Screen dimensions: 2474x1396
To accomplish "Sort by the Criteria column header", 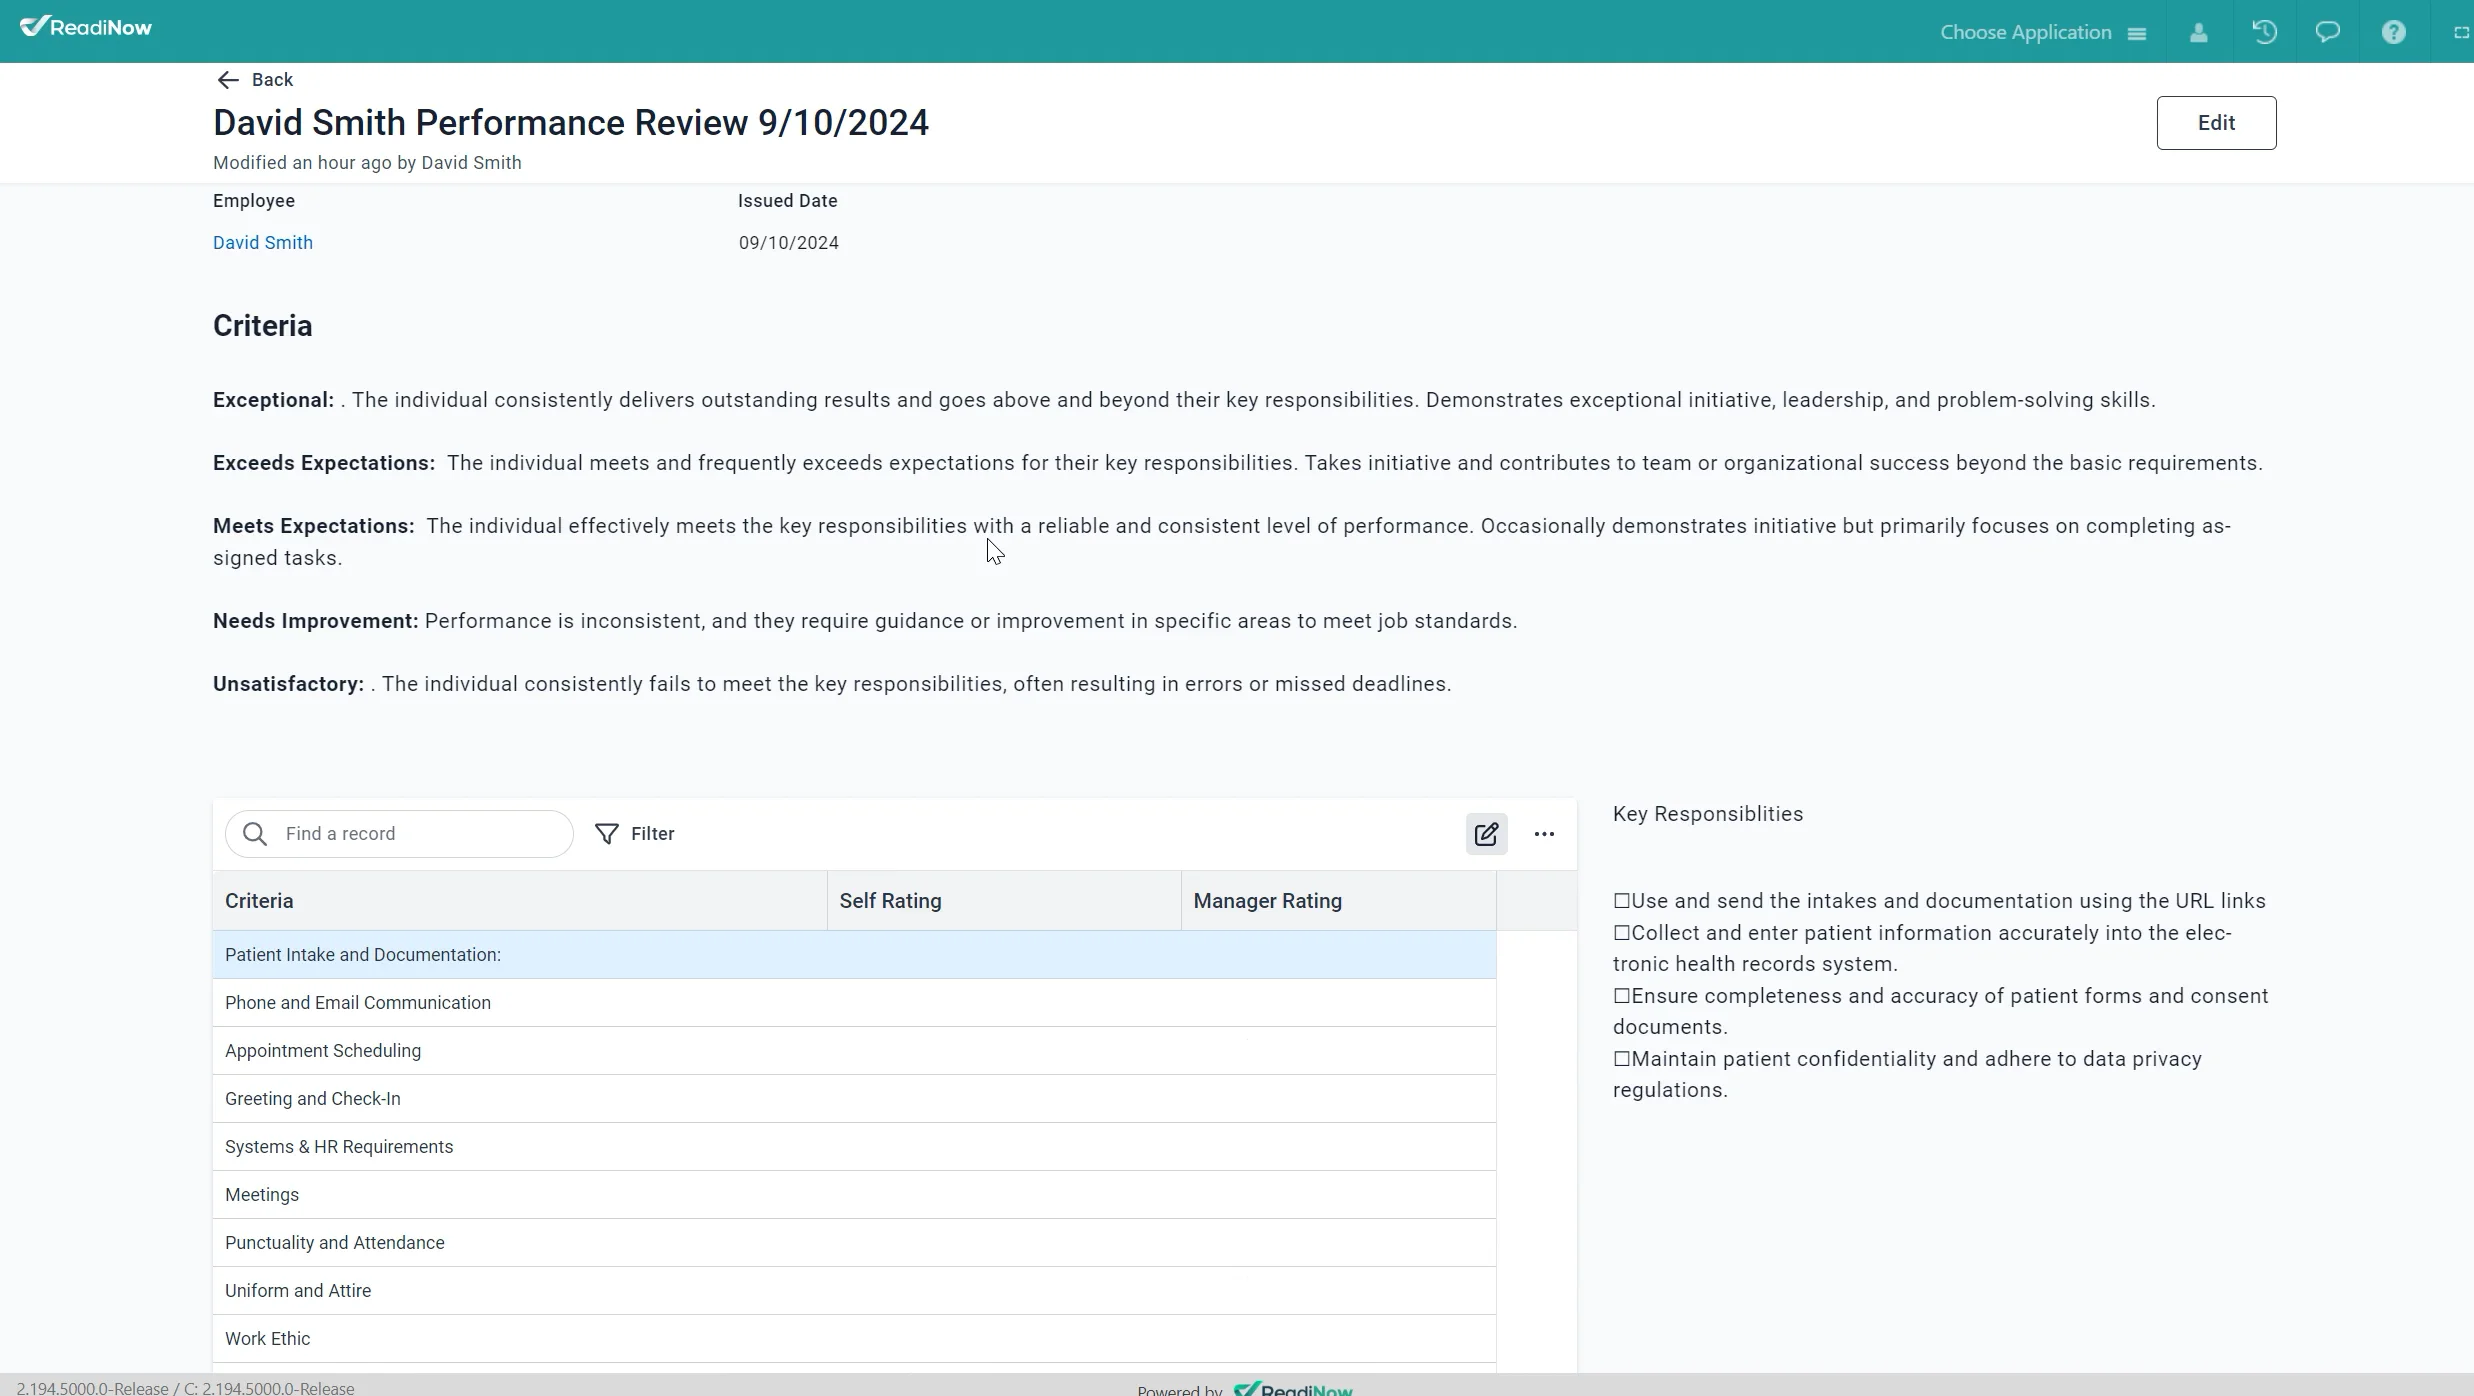I will (x=520, y=901).
